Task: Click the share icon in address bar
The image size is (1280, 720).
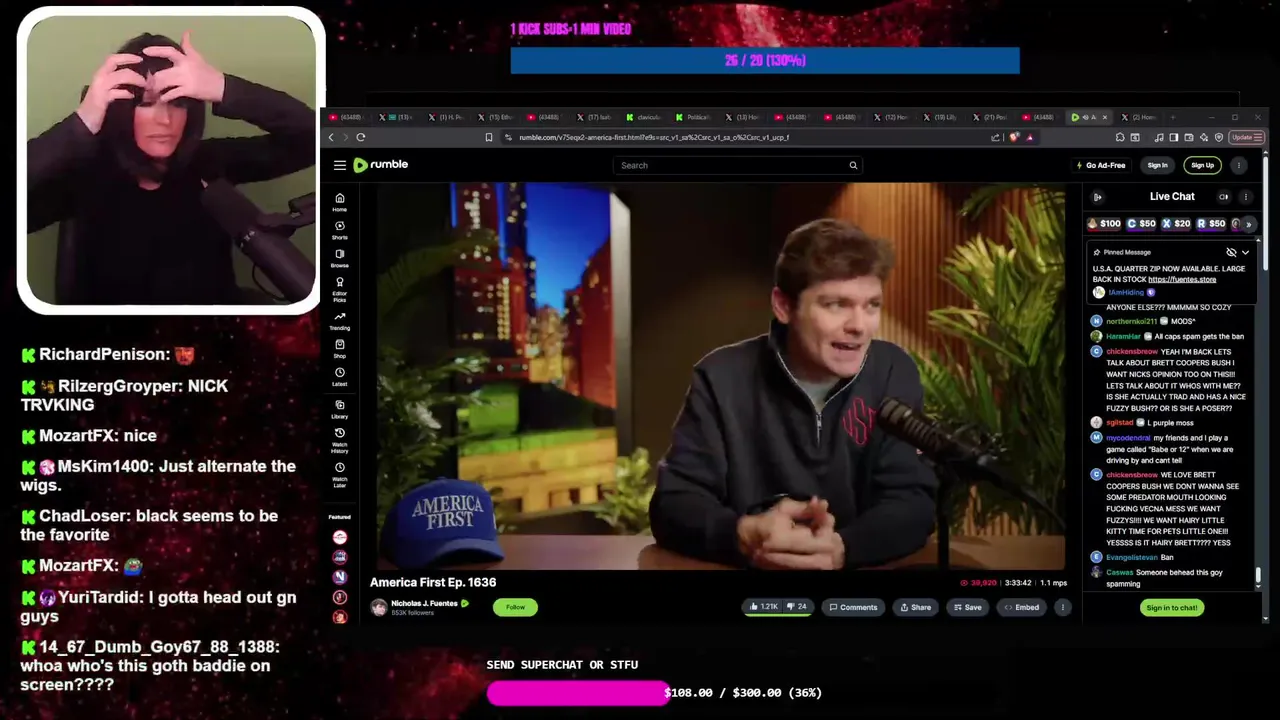Action: 996,137
